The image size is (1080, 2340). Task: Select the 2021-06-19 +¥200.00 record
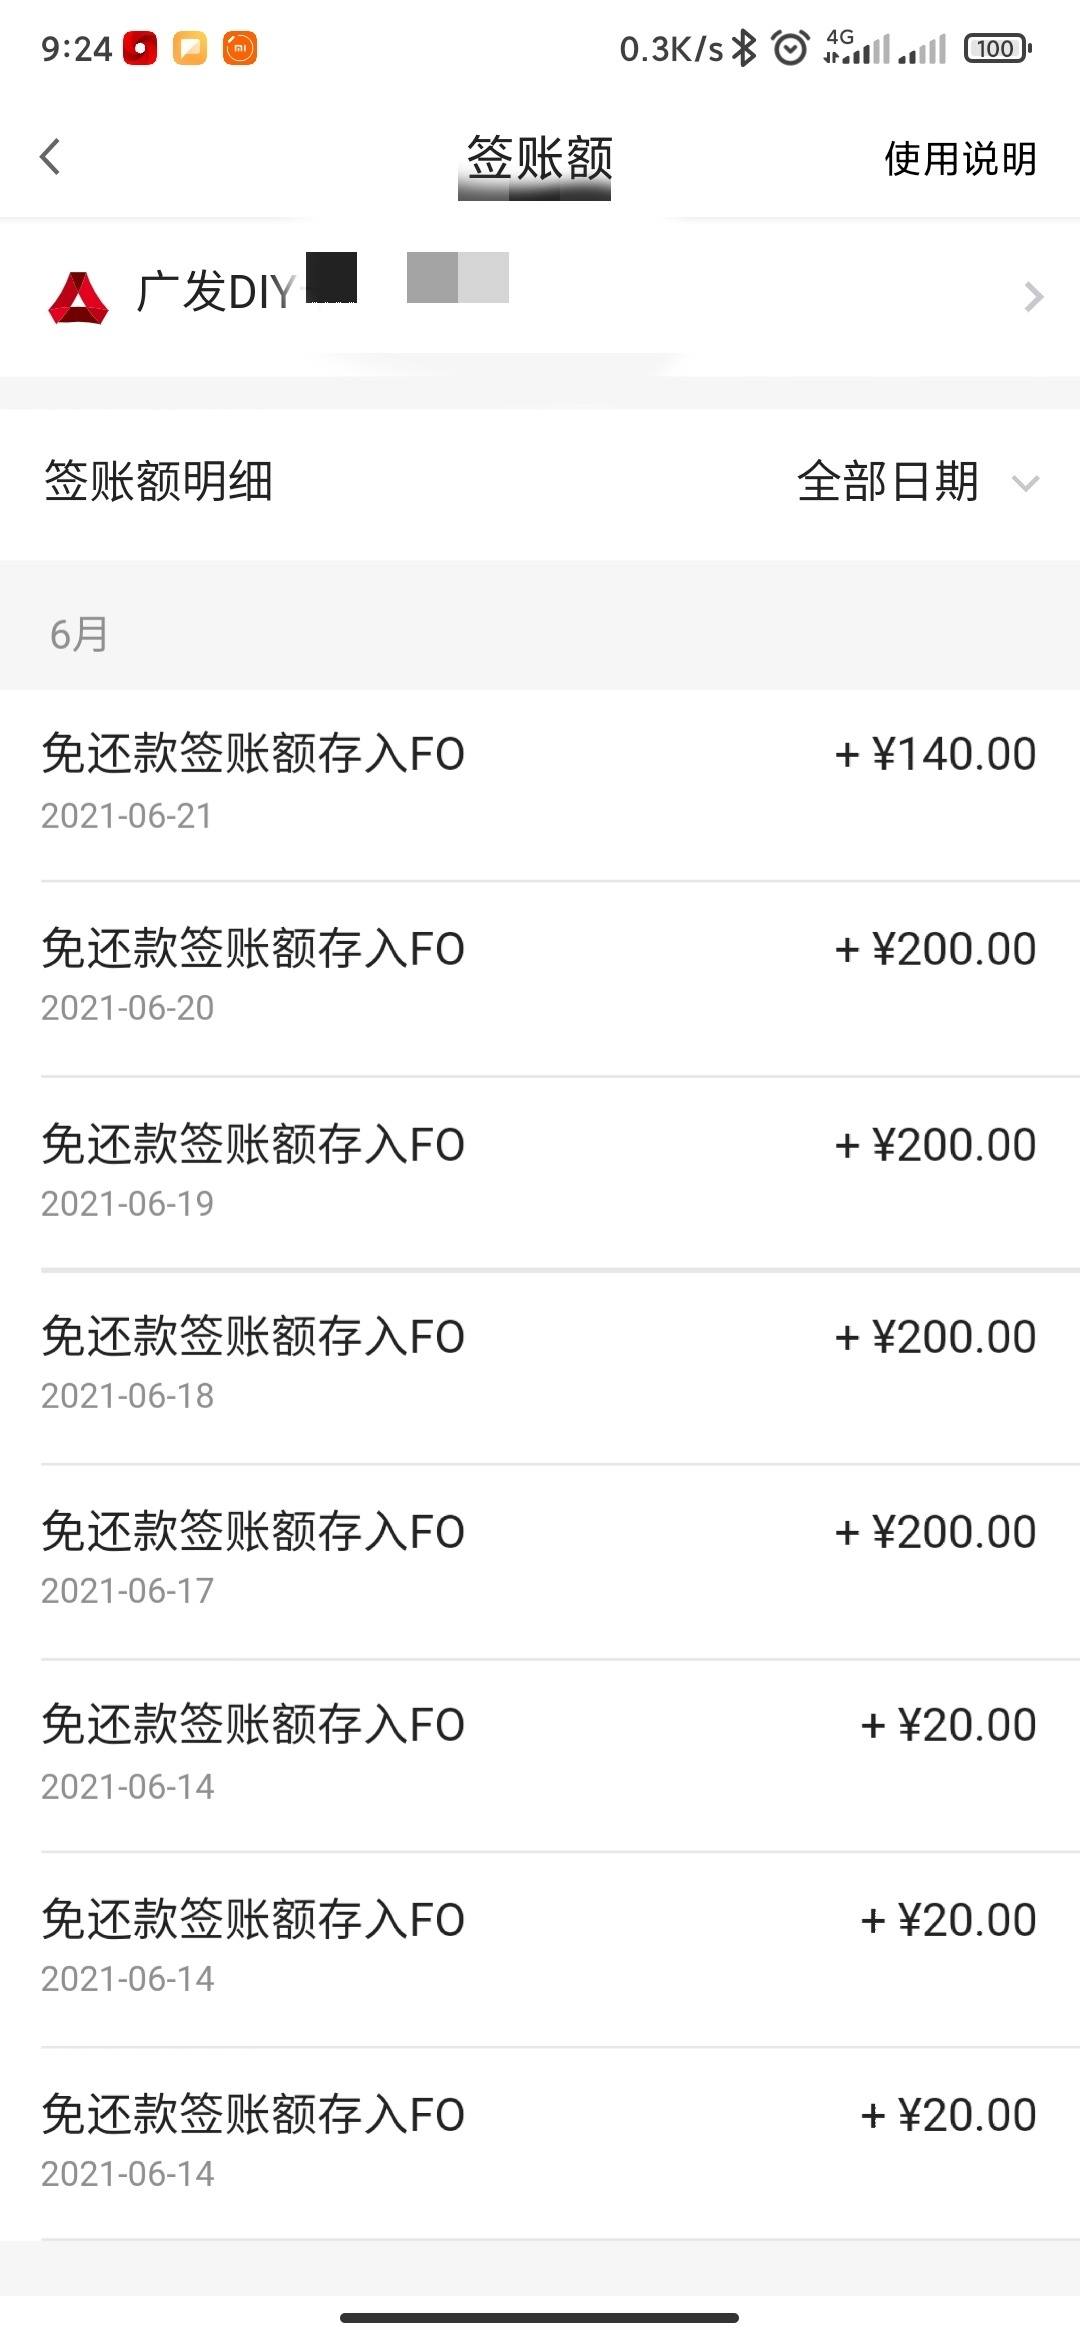tap(540, 1174)
